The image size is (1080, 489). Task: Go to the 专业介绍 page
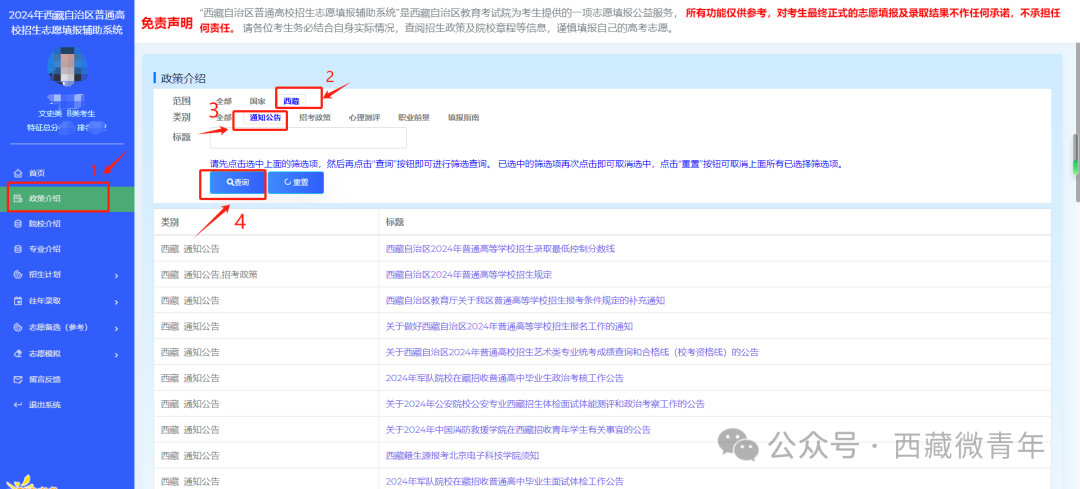point(67,249)
